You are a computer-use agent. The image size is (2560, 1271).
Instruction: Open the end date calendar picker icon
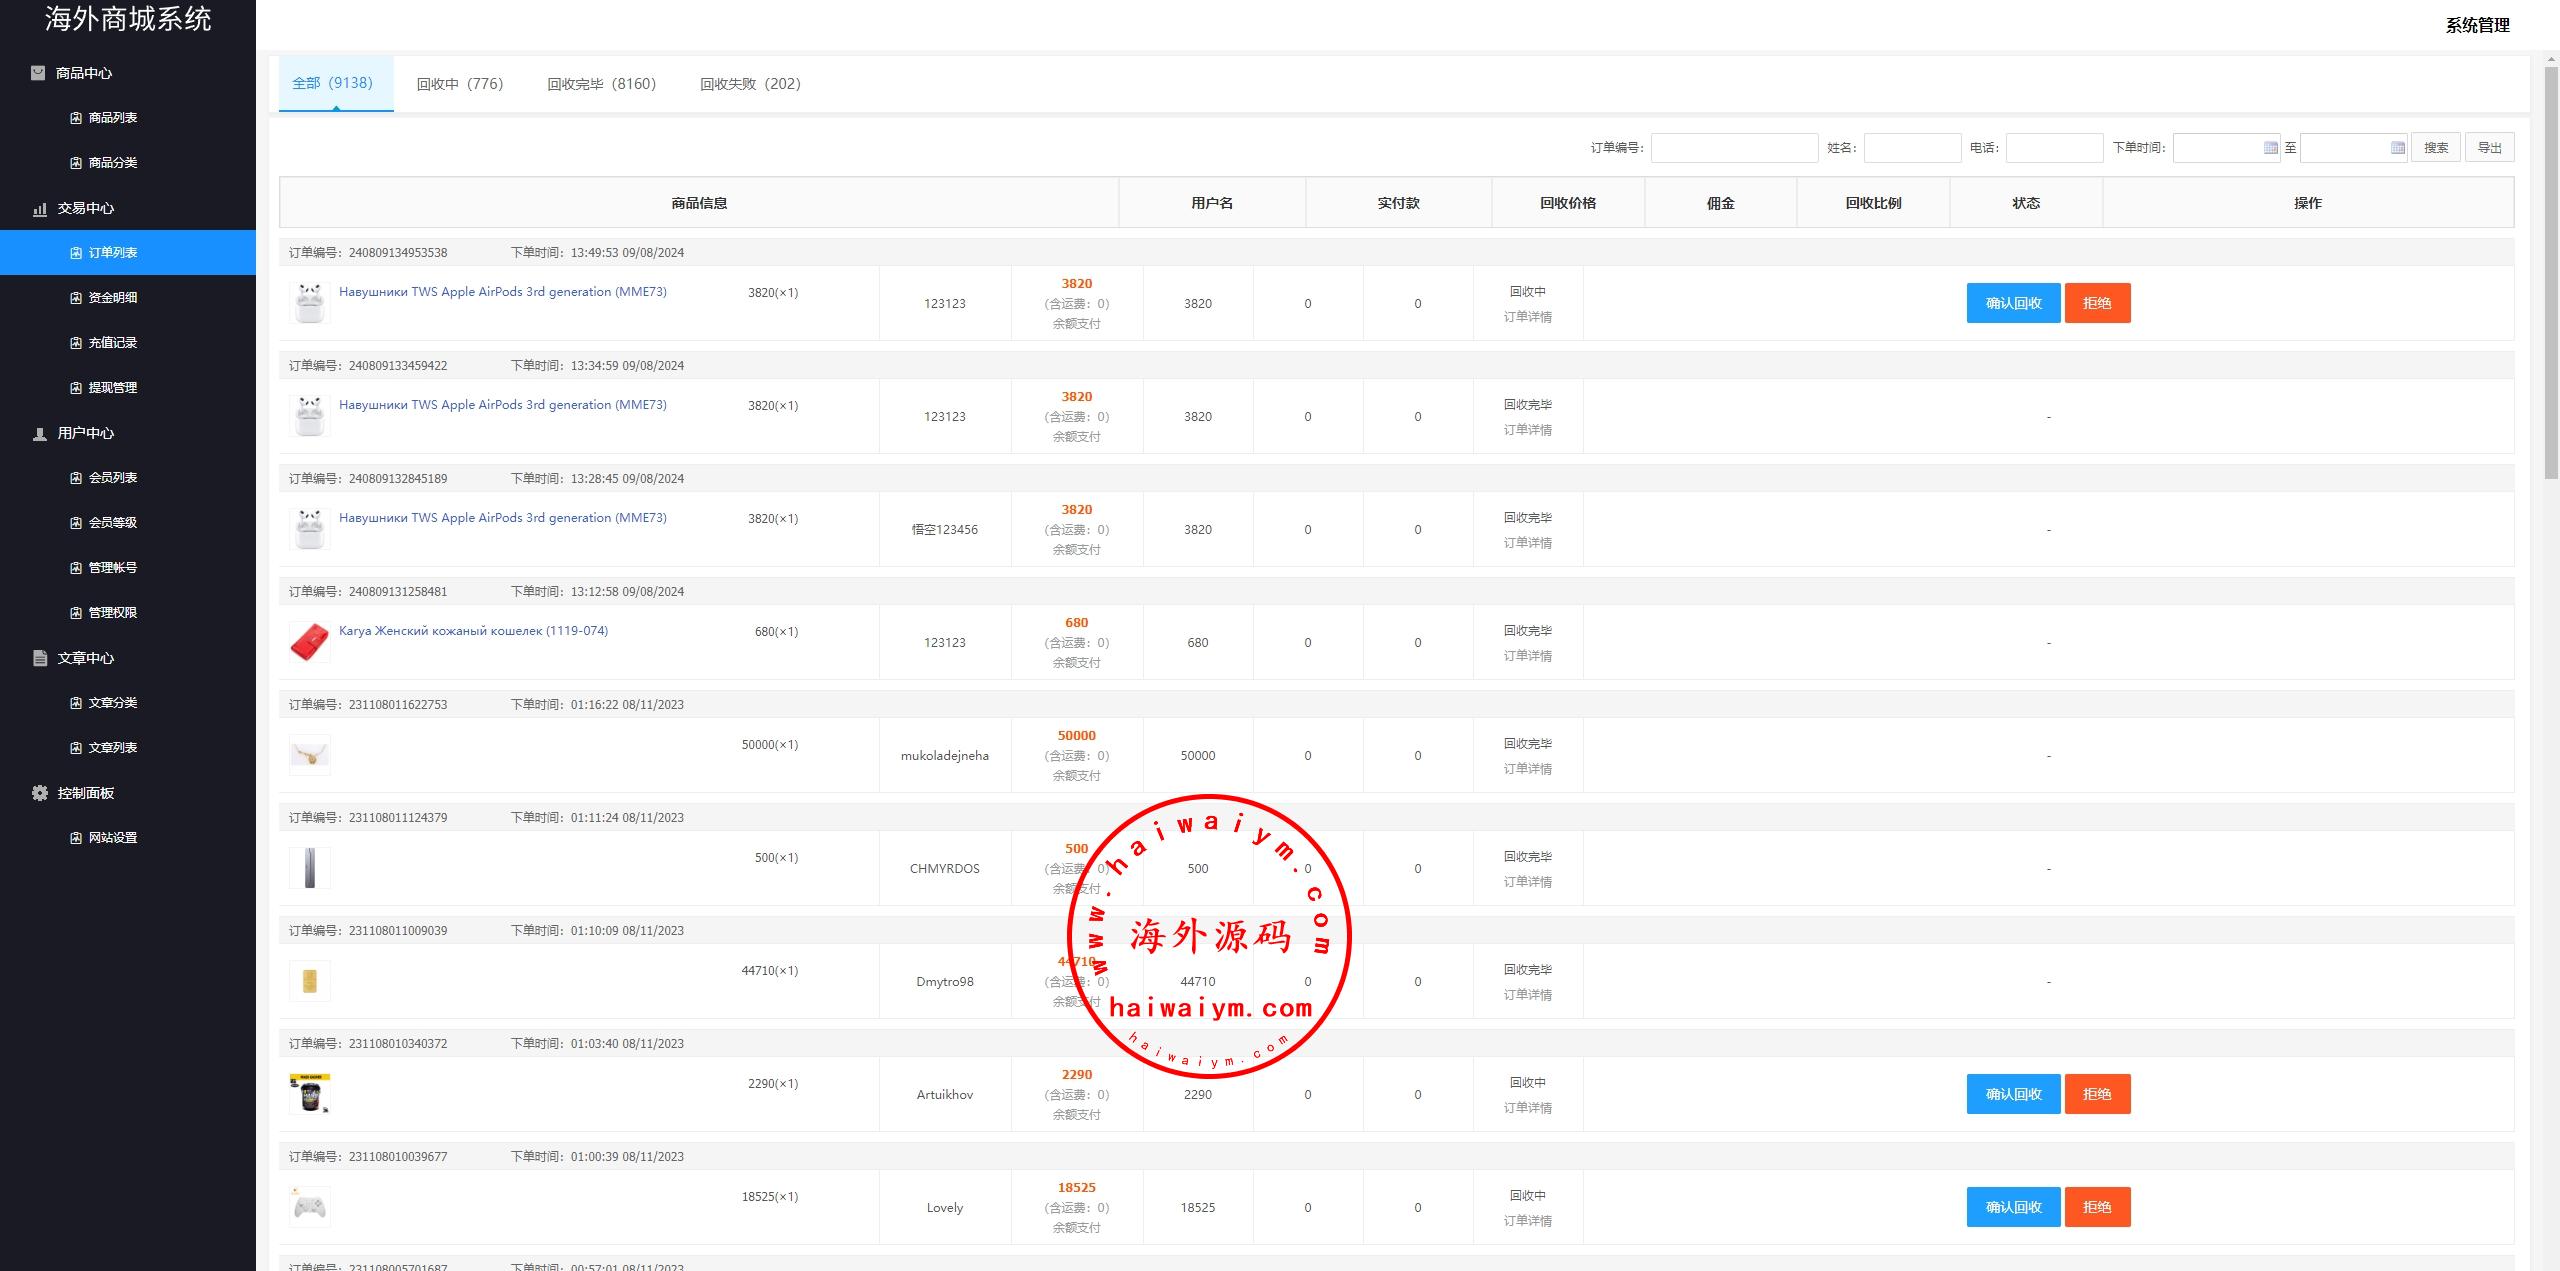(x=2397, y=148)
